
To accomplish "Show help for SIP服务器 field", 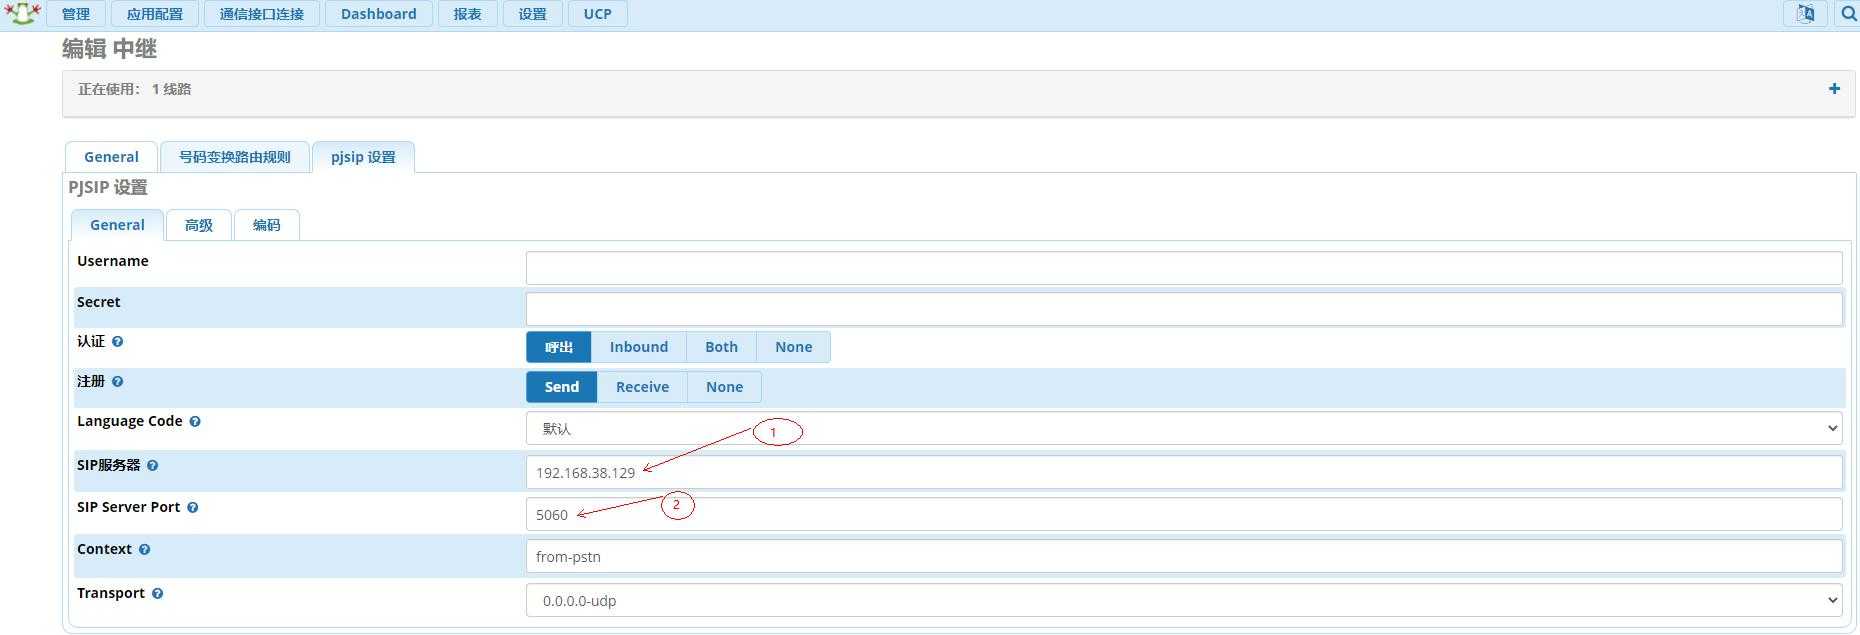I will tap(153, 465).
